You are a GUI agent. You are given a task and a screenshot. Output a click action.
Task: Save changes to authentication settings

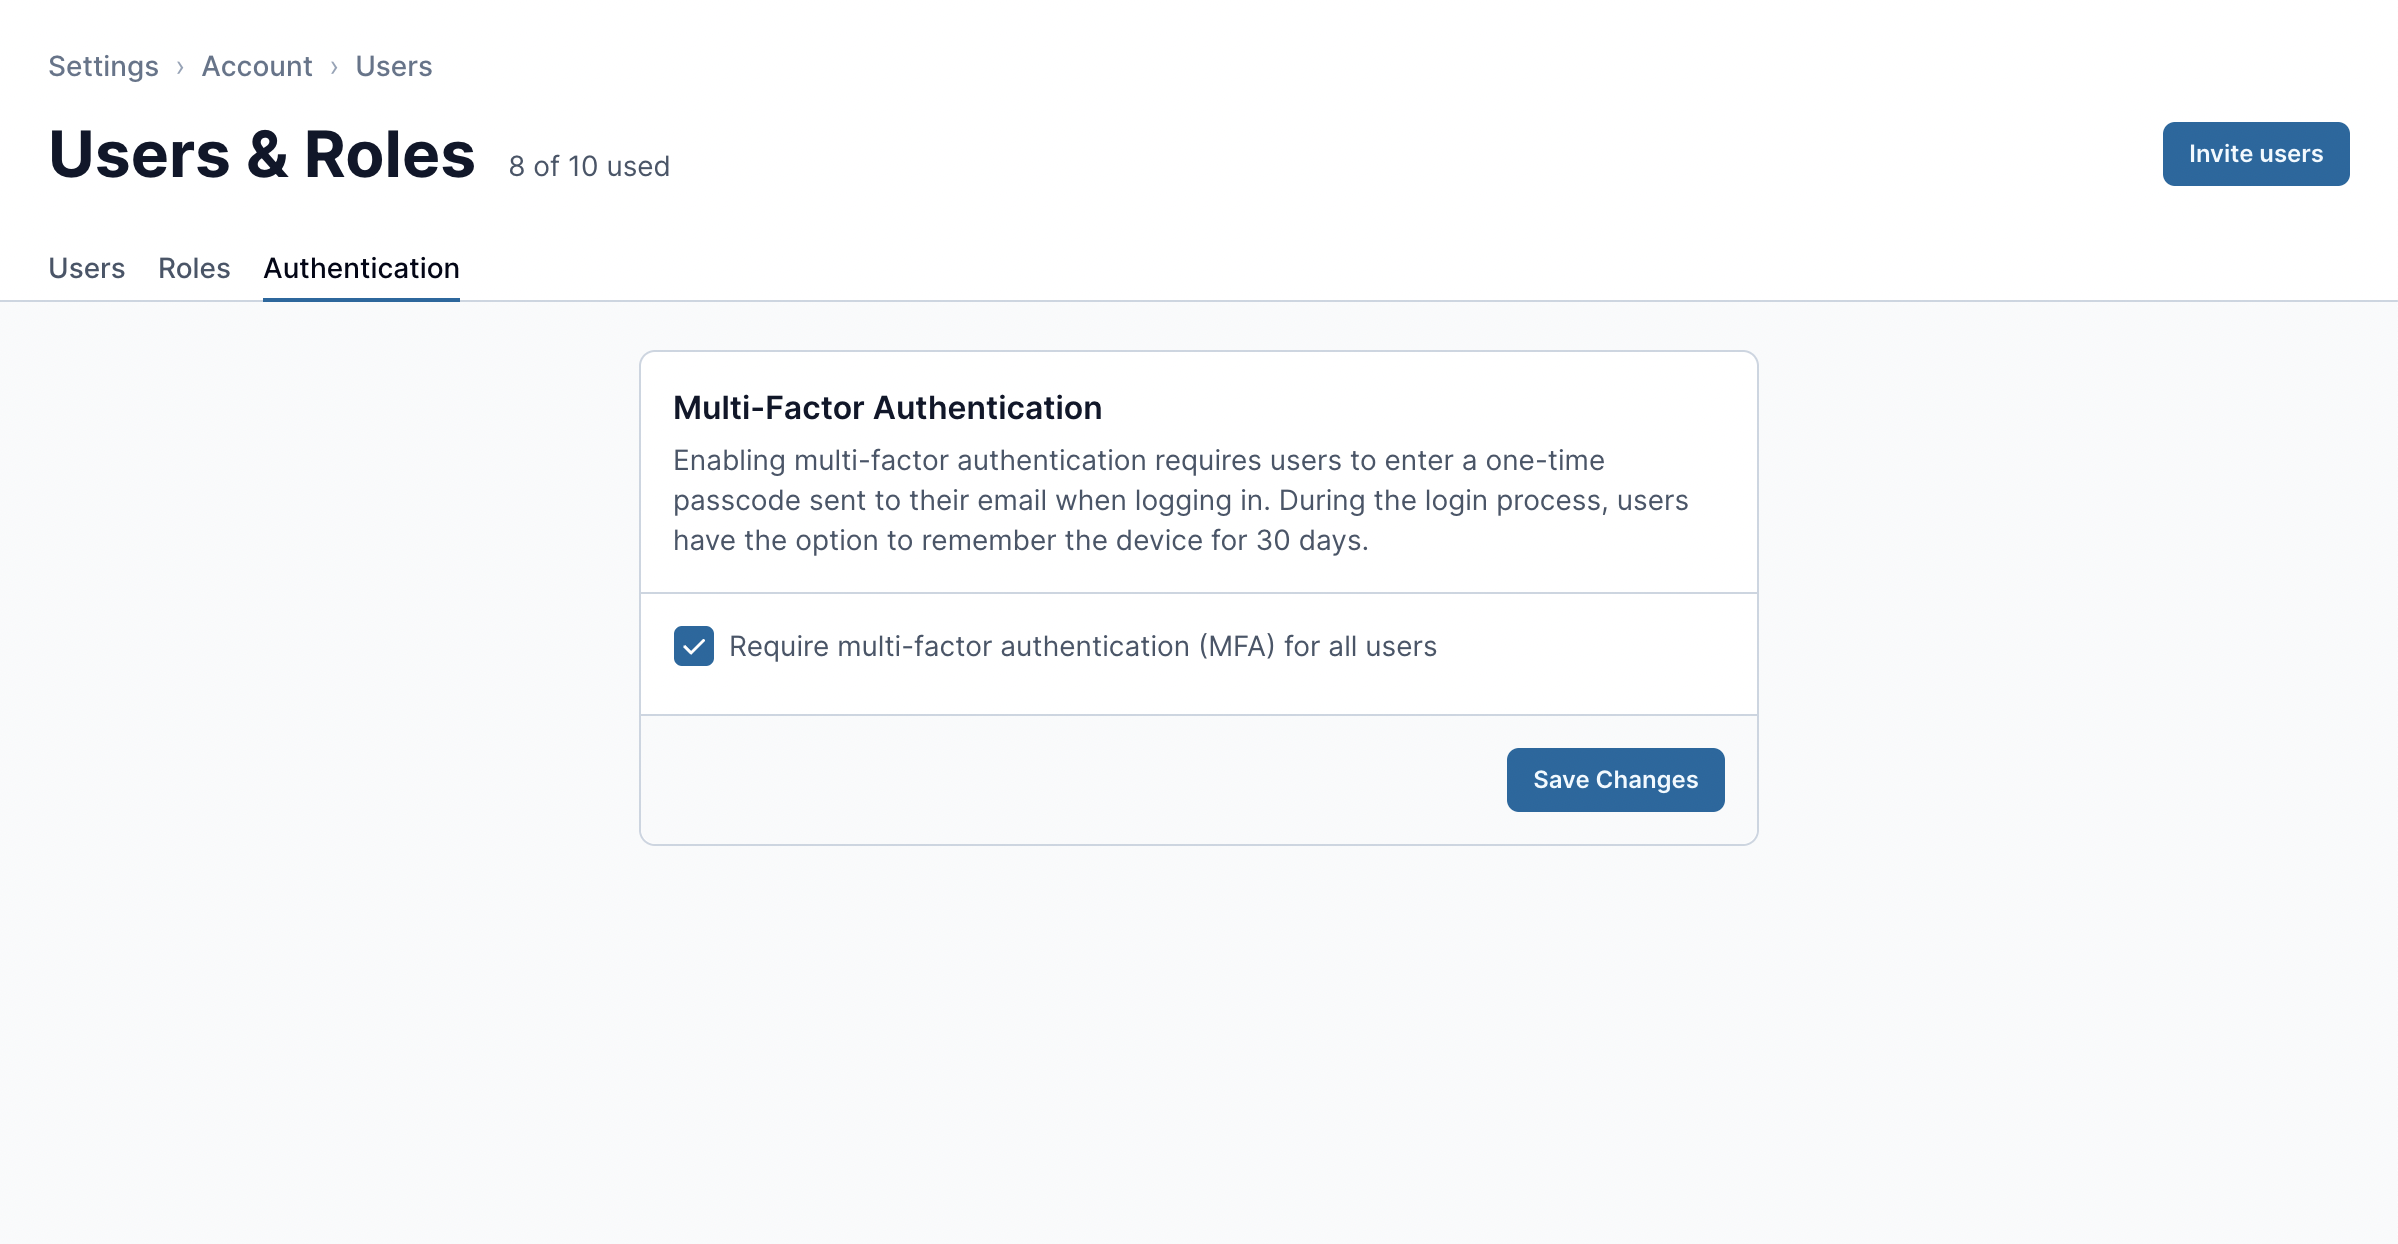[x=1615, y=780]
